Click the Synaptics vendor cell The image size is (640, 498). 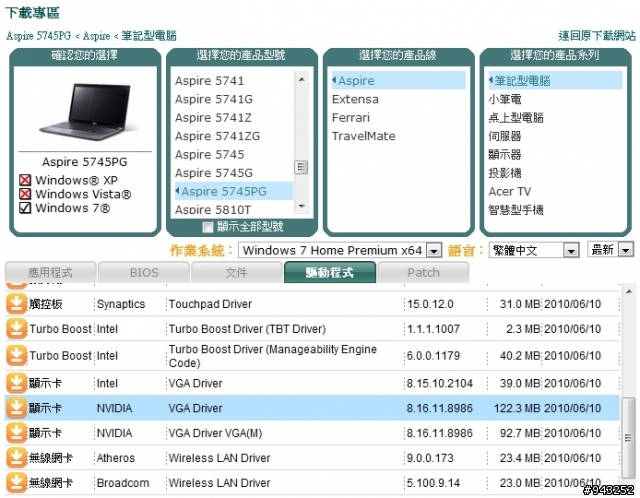[121, 304]
